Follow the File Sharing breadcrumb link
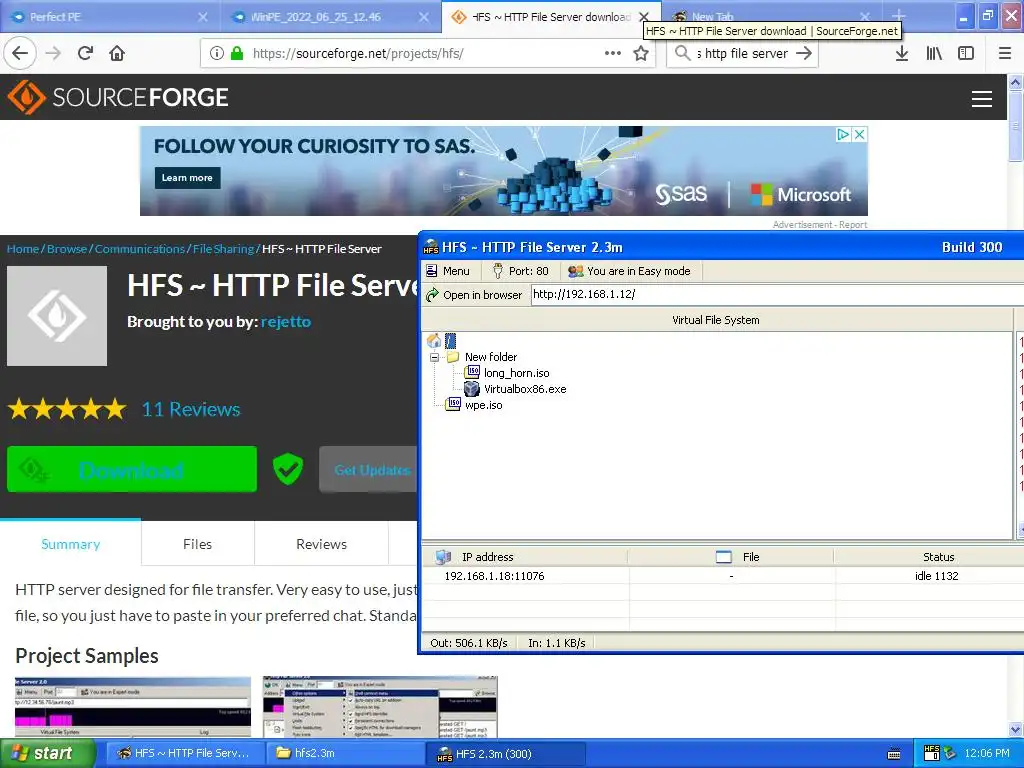Viewport: 1024px width, 768px height. coord(223,249)
